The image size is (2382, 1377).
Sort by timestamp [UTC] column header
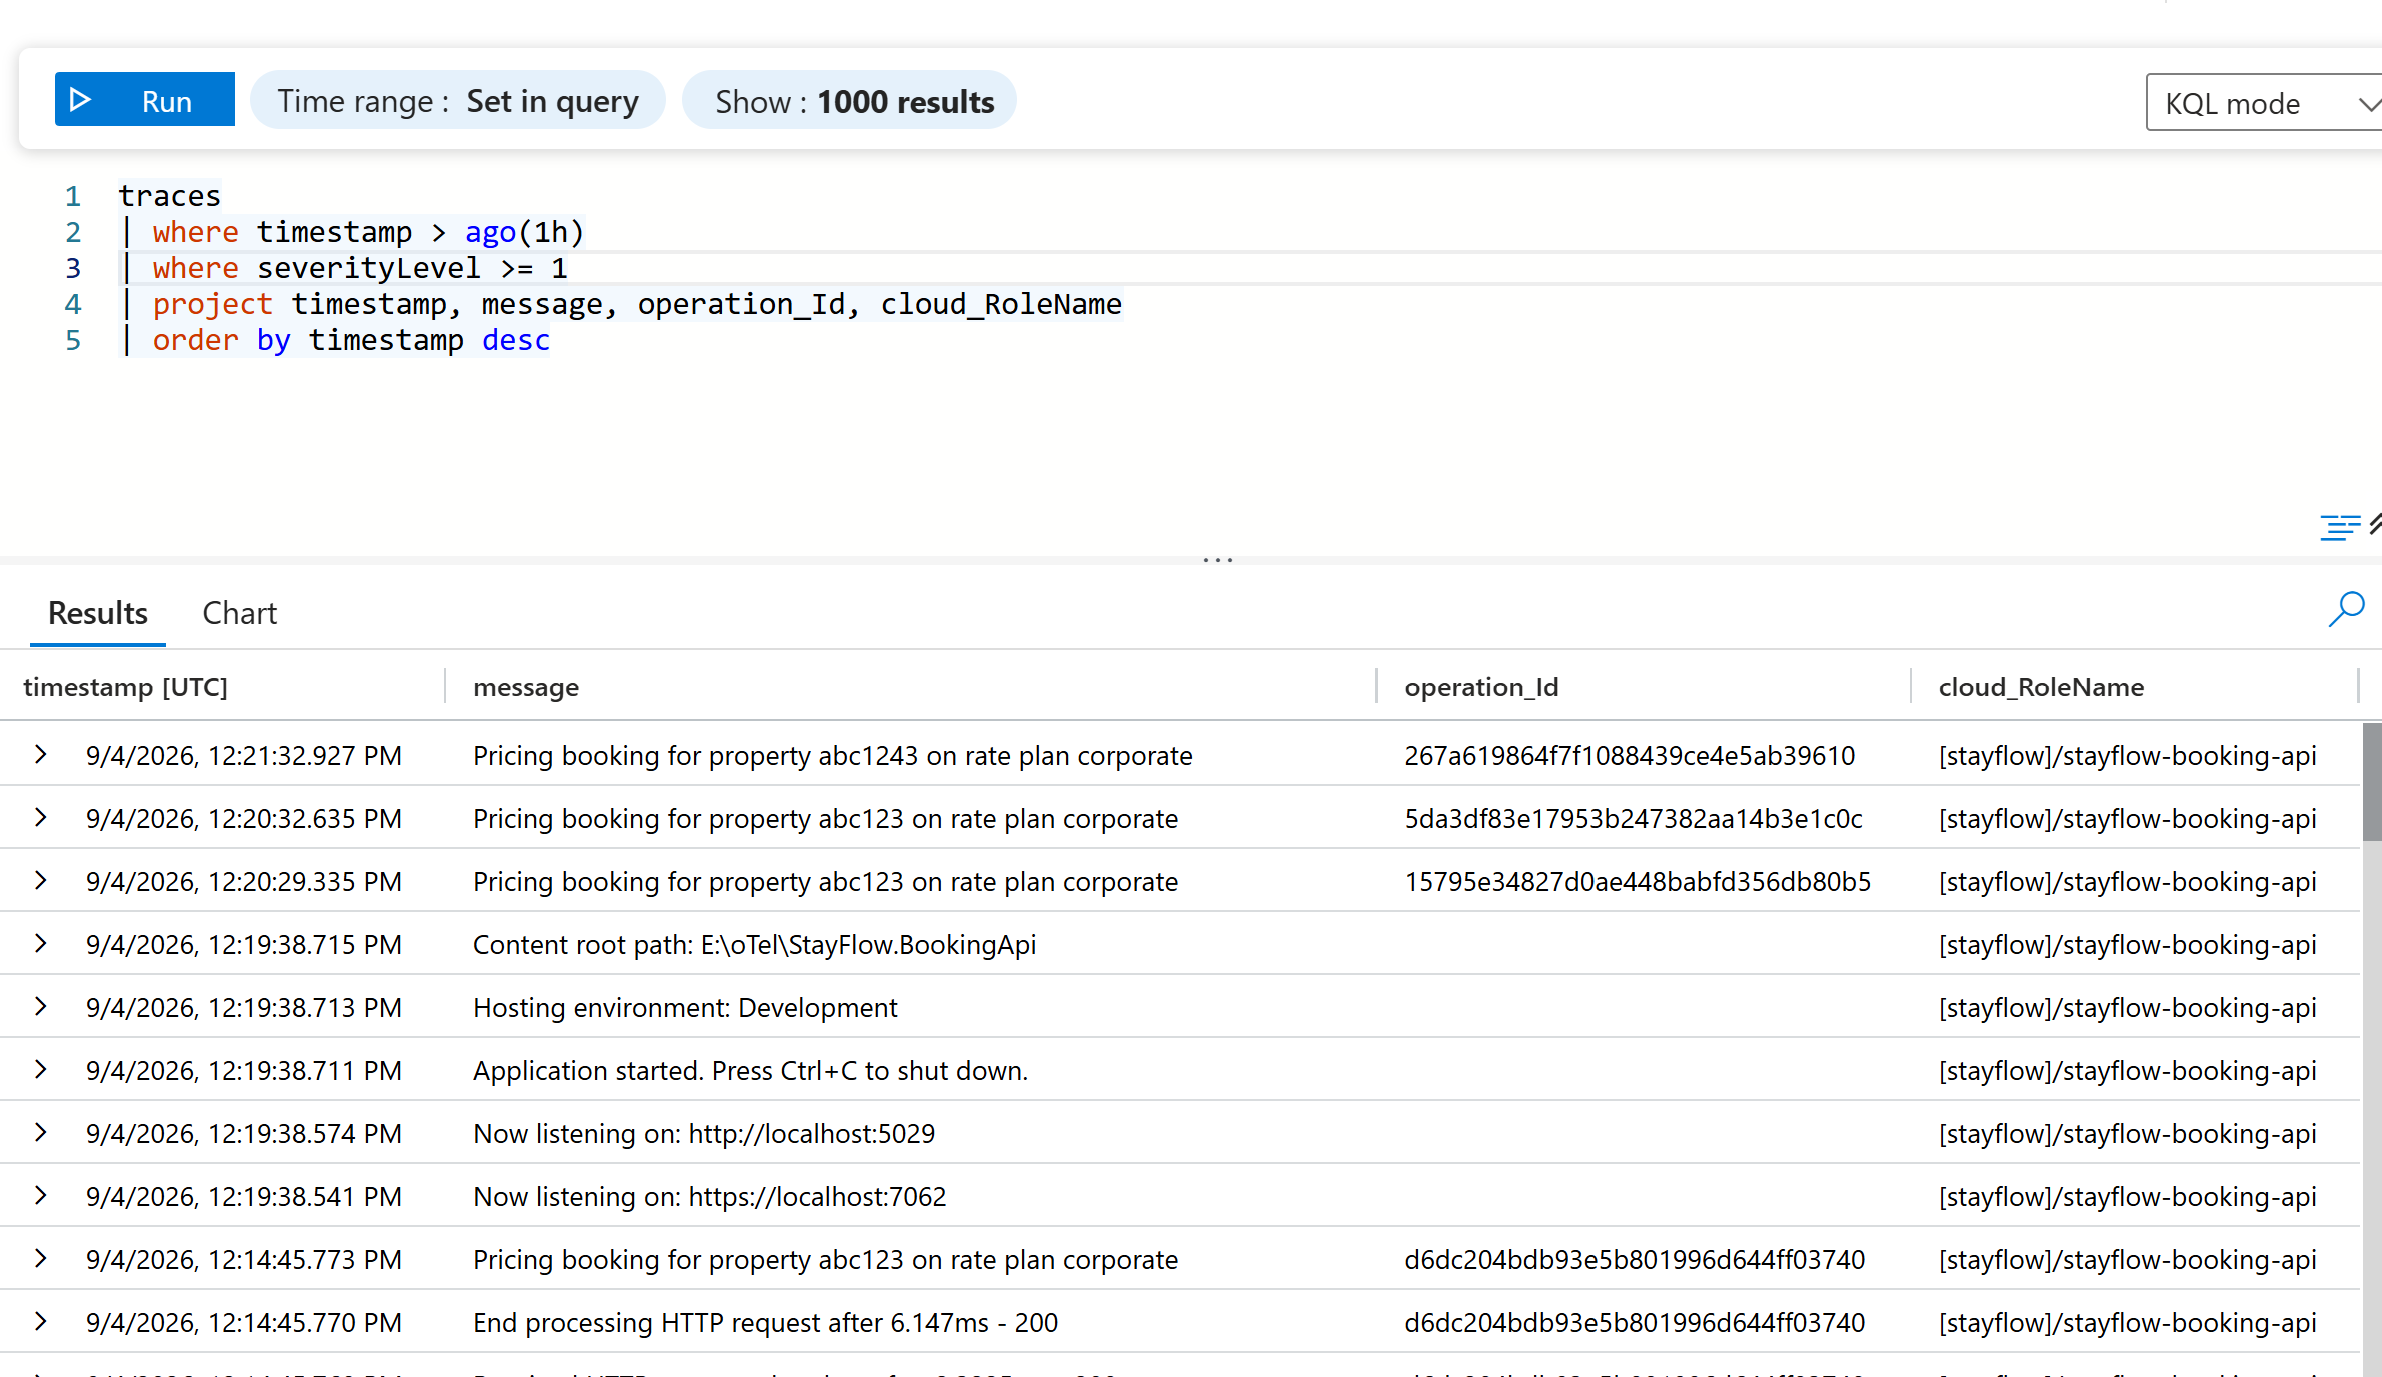pos(126,687)
